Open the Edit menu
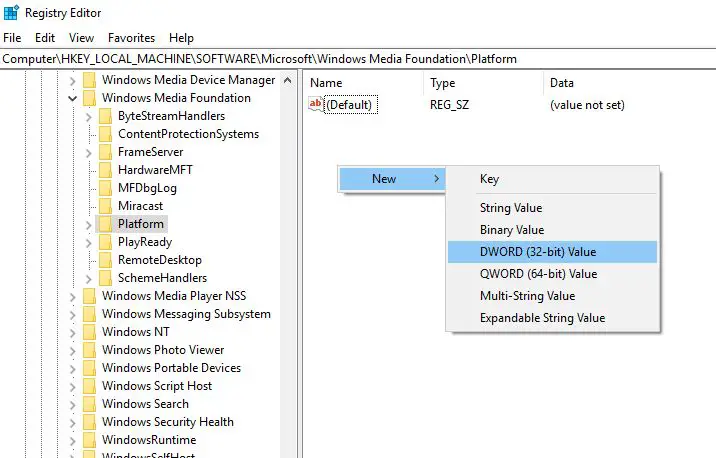This screenshot has width=716, height=458. 44,37
